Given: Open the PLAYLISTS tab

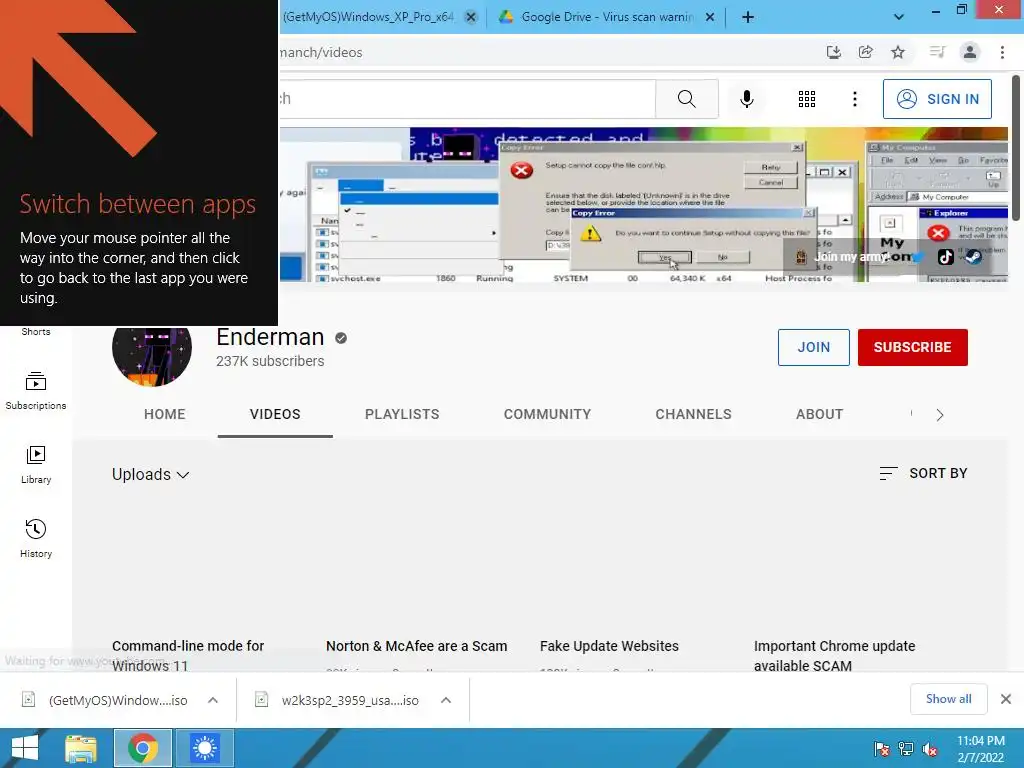Looking at the screenshot, I should point(402,414).
